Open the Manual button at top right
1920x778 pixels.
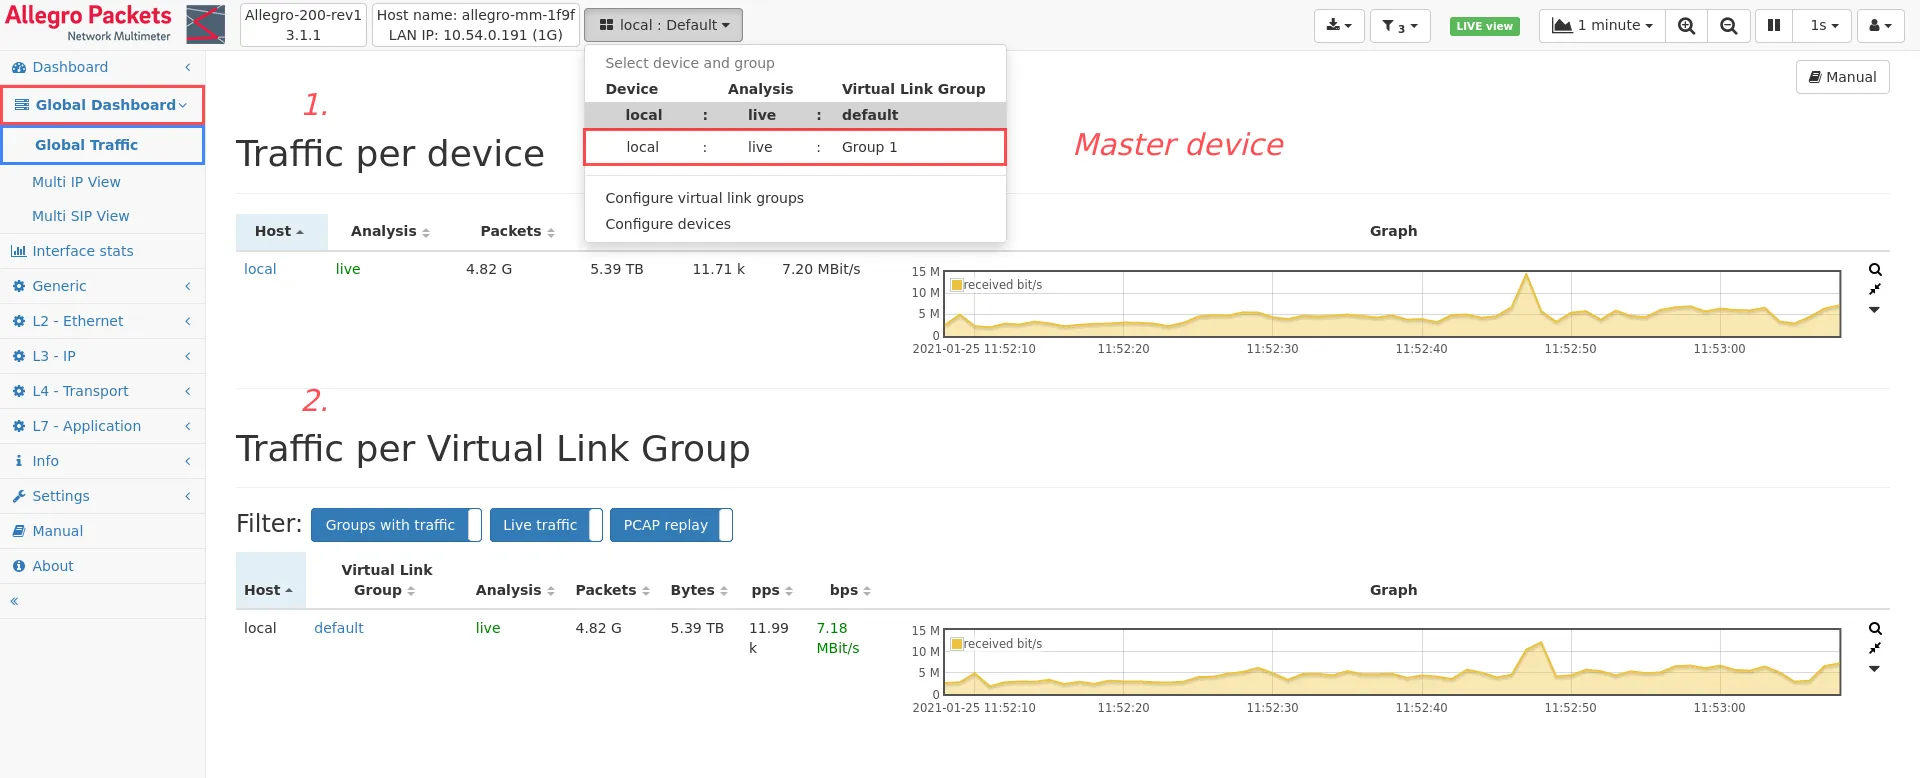(x=1842, y=77)
